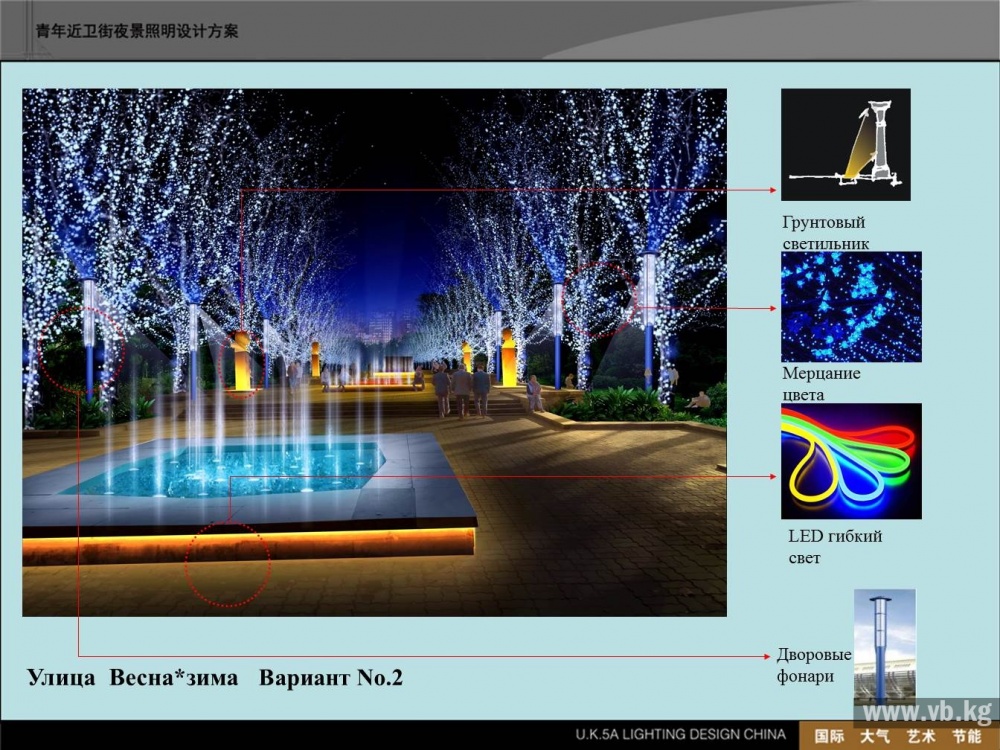Select the 'Дворовые фонари' label
This screenshot has width=1000, height=750.
point(814,665)
